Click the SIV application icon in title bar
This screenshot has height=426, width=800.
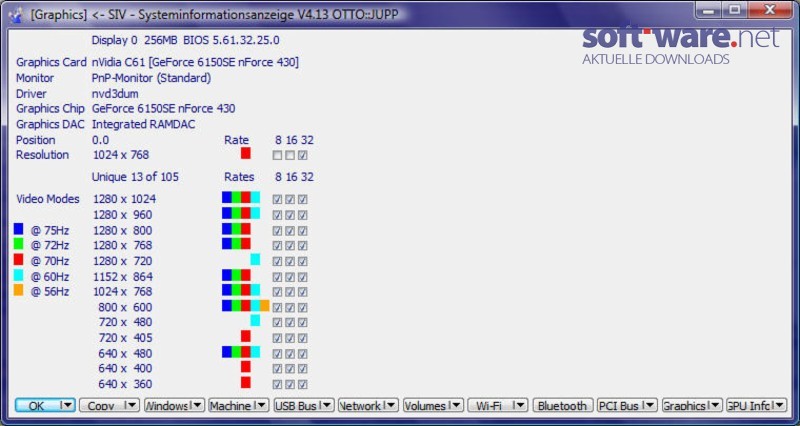coord(16,14)
